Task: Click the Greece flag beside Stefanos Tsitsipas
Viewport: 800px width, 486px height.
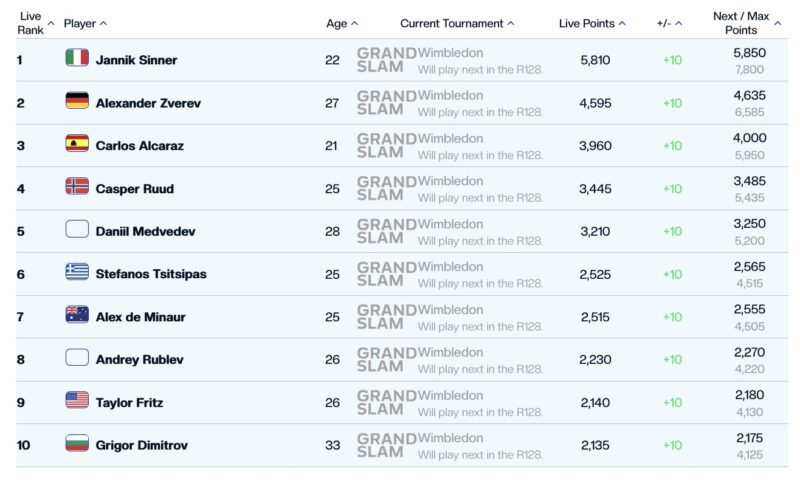Action: 77,272
